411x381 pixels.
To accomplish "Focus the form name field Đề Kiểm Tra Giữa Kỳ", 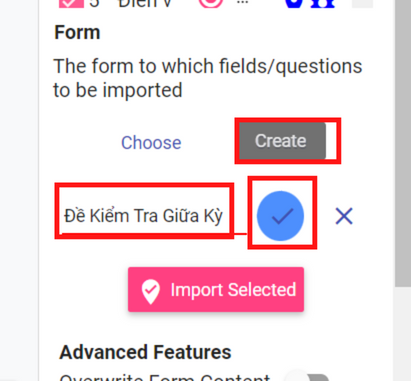I will [x=144, y=215].
